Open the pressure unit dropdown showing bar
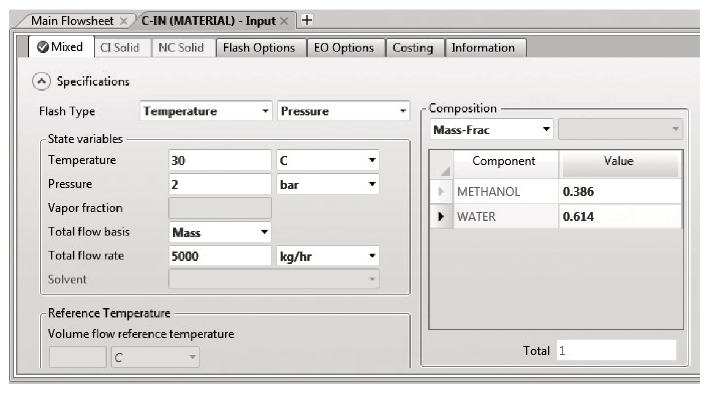The height and width of the screenshot is (397, 721). (x=327, y=184)
